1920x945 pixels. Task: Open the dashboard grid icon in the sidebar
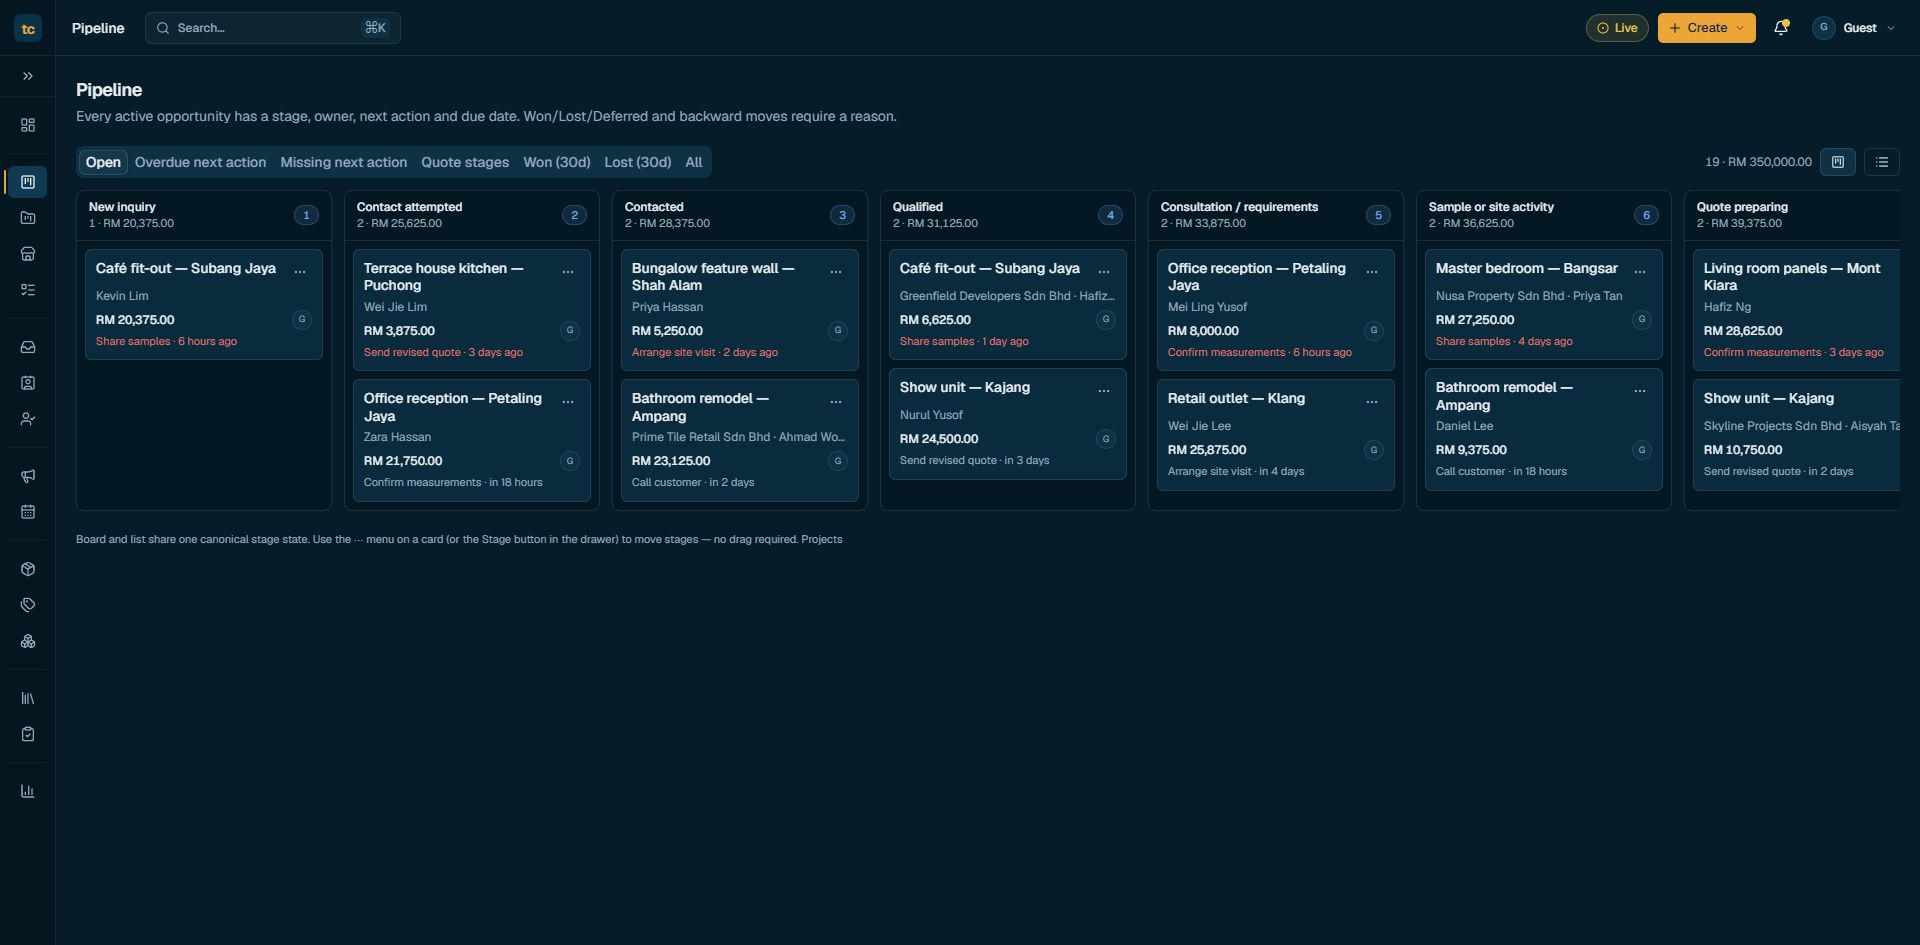click(28, 125)
